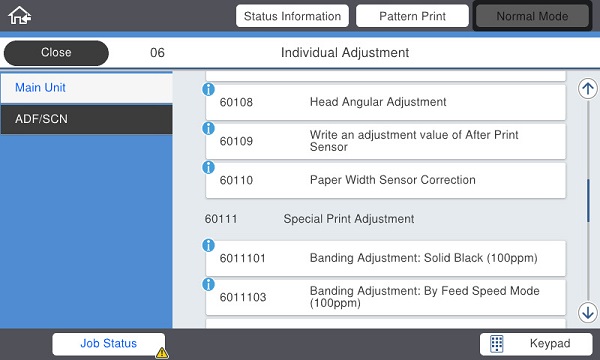Click the vertical scrollbar thumb
The height and width of the screenshot is (360, 600).
pyautogui.click(x=588, y=200)
